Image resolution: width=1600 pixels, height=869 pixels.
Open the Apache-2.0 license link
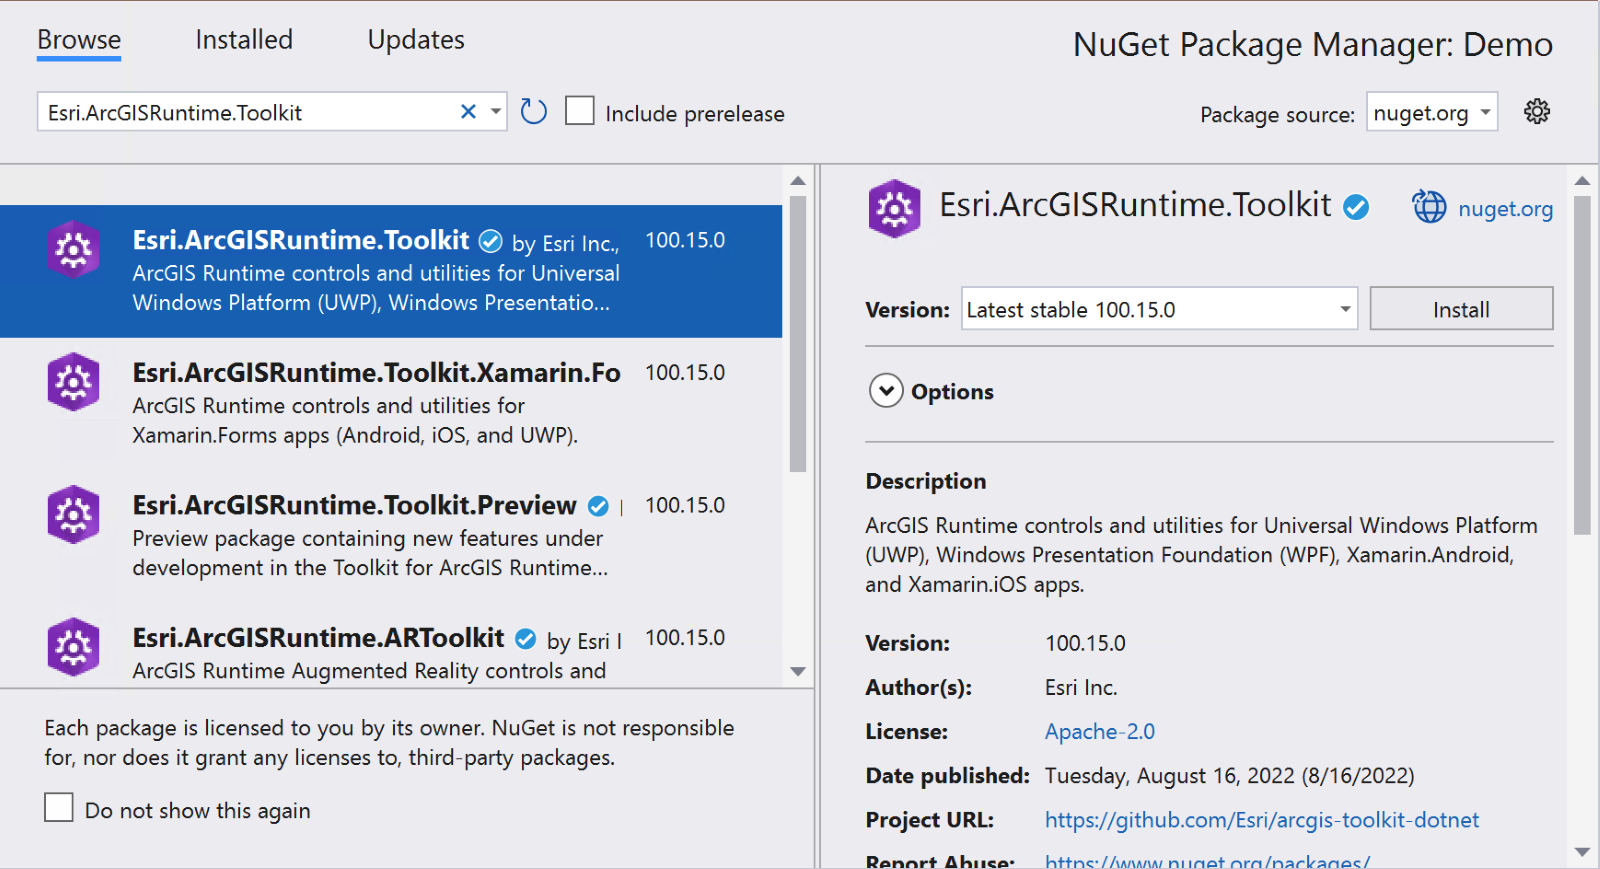[x=1099, y=732]
